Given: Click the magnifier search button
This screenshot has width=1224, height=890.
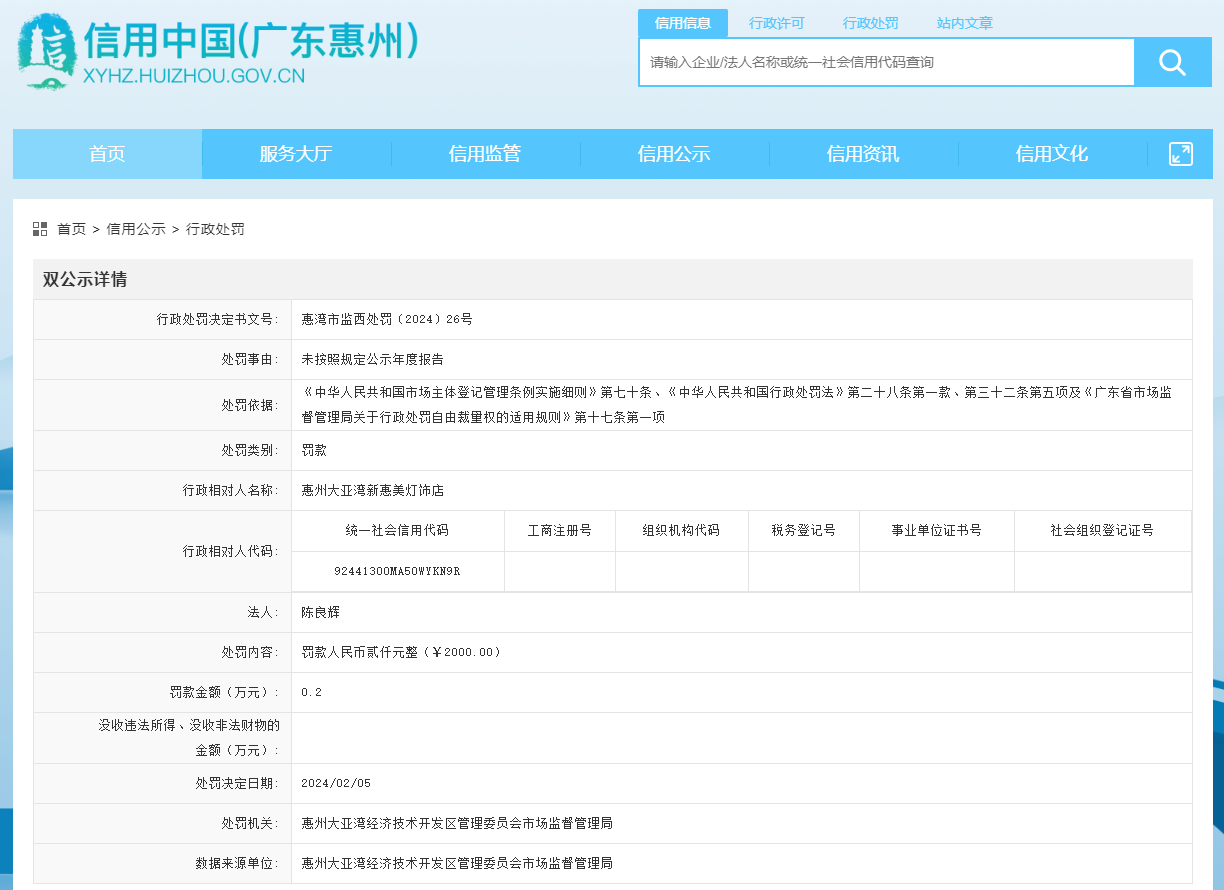Looking at the screenshot, I should (x=1172, y=62).
